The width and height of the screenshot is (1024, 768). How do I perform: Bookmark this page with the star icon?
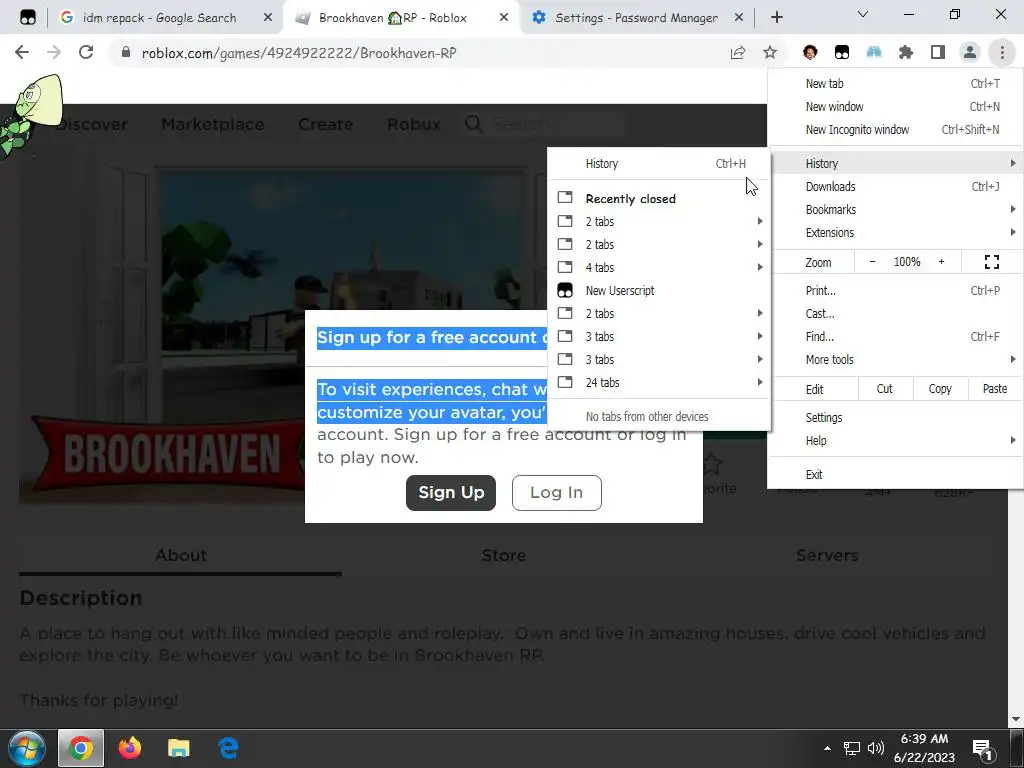coord(770,53)
